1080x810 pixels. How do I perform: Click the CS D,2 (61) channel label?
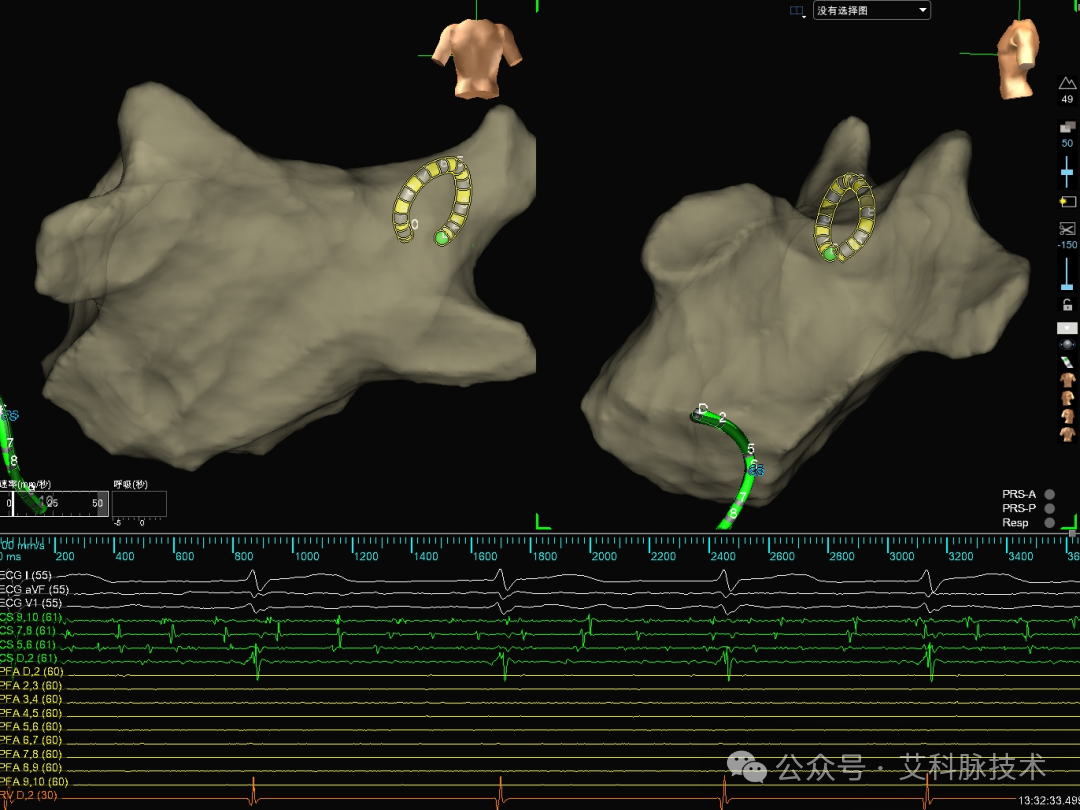[32, 658]
